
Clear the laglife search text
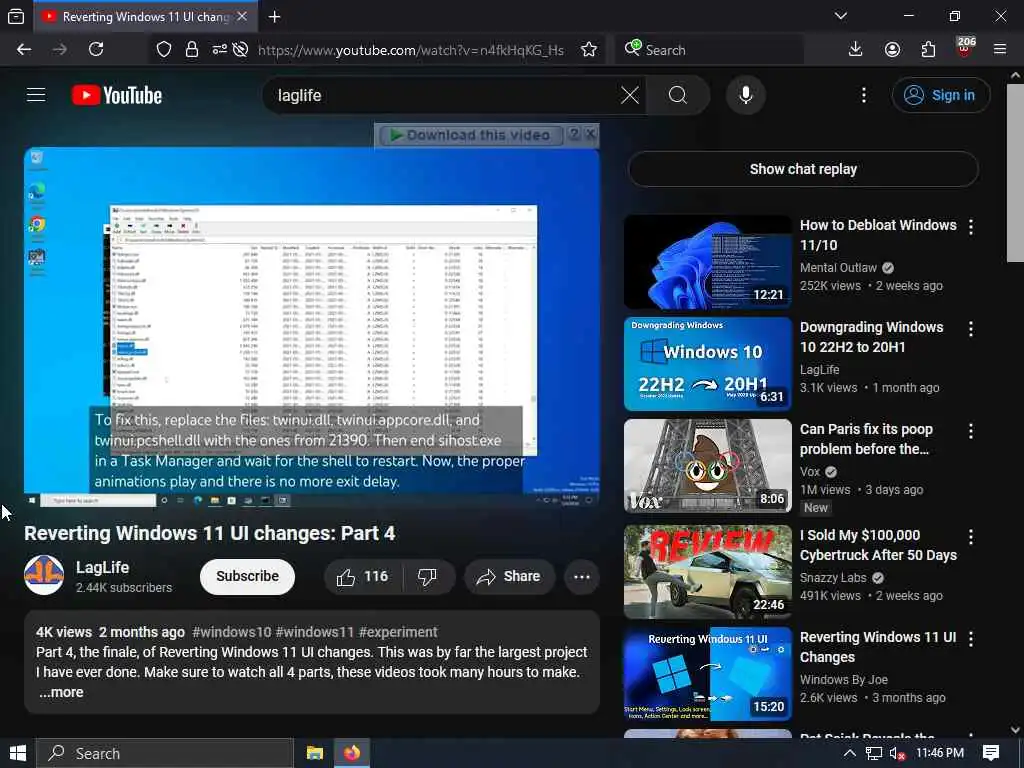tap(630, 95)
